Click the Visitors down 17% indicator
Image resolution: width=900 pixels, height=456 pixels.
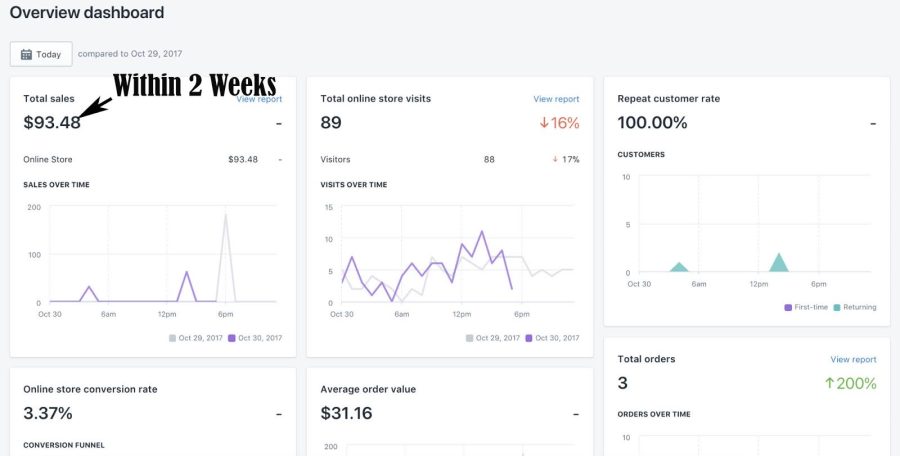(565, 159)
